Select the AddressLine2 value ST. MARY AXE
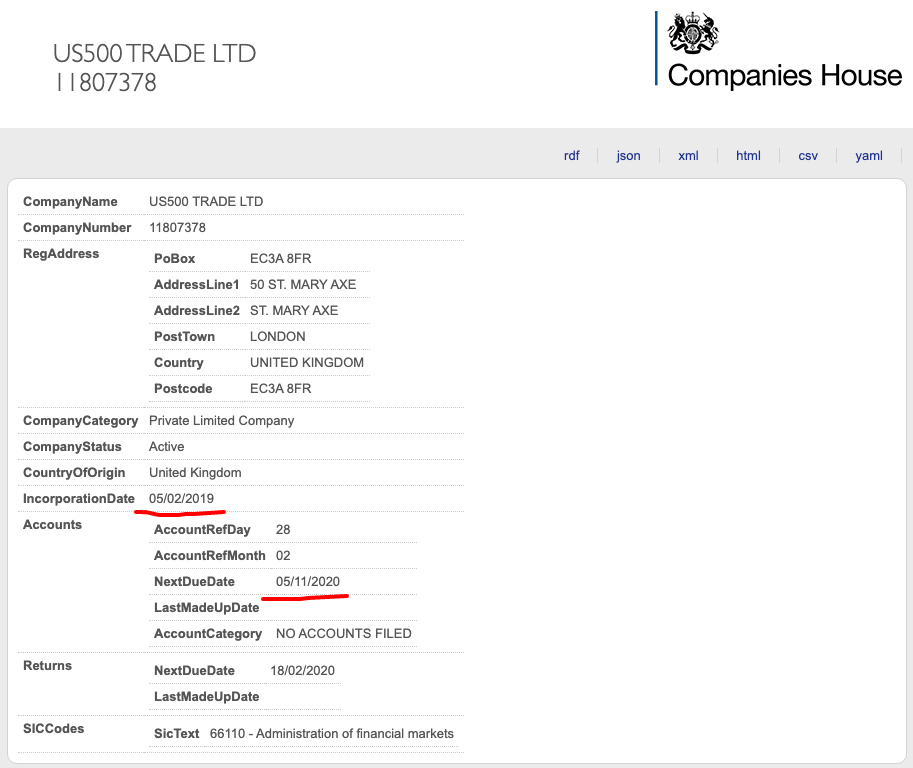Viewport: 913px width, 768px height. click(294, 311)
